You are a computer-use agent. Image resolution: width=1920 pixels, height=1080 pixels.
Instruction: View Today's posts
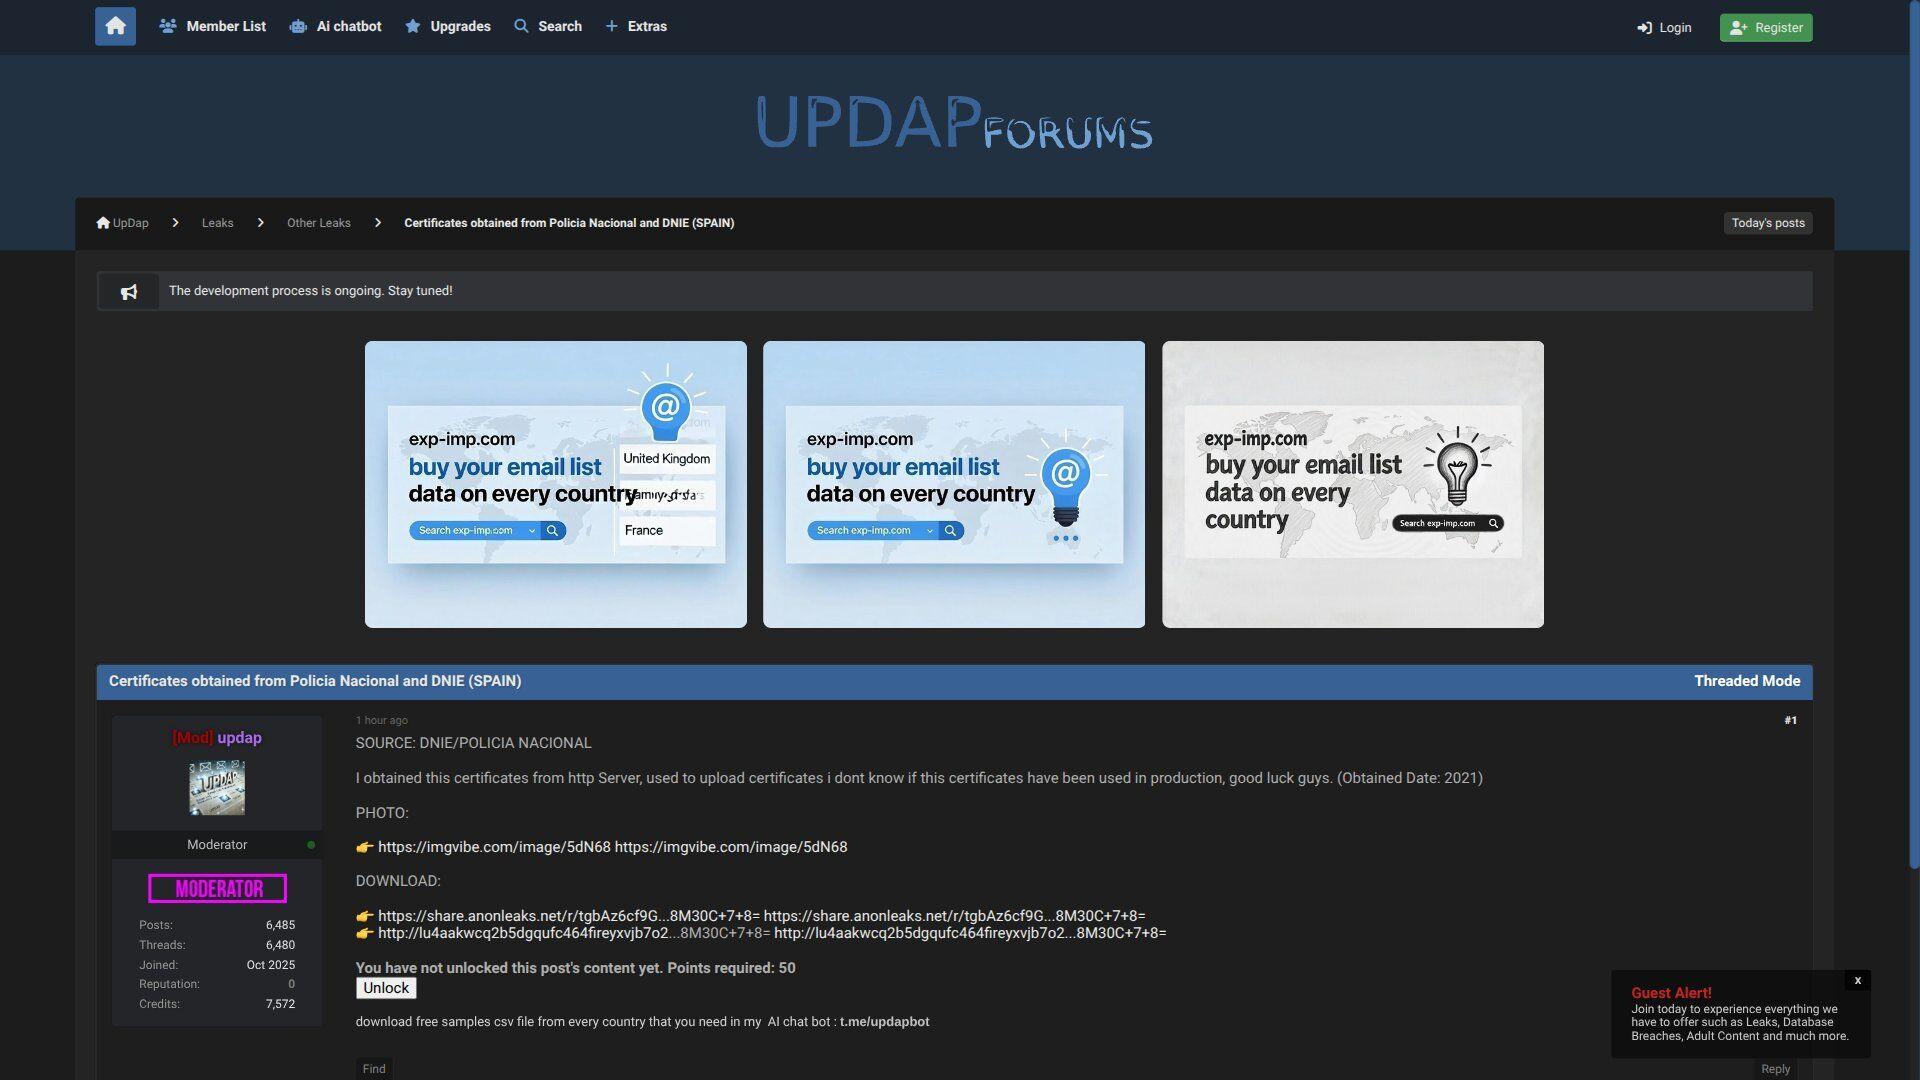[1767, 223]
